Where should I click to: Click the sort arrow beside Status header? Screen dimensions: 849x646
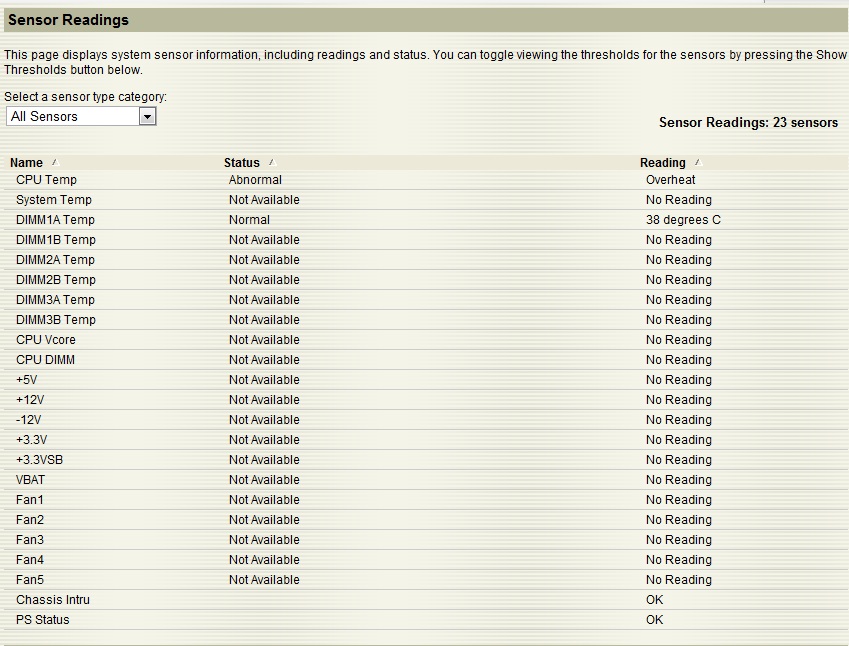click(x=272, y=162)
